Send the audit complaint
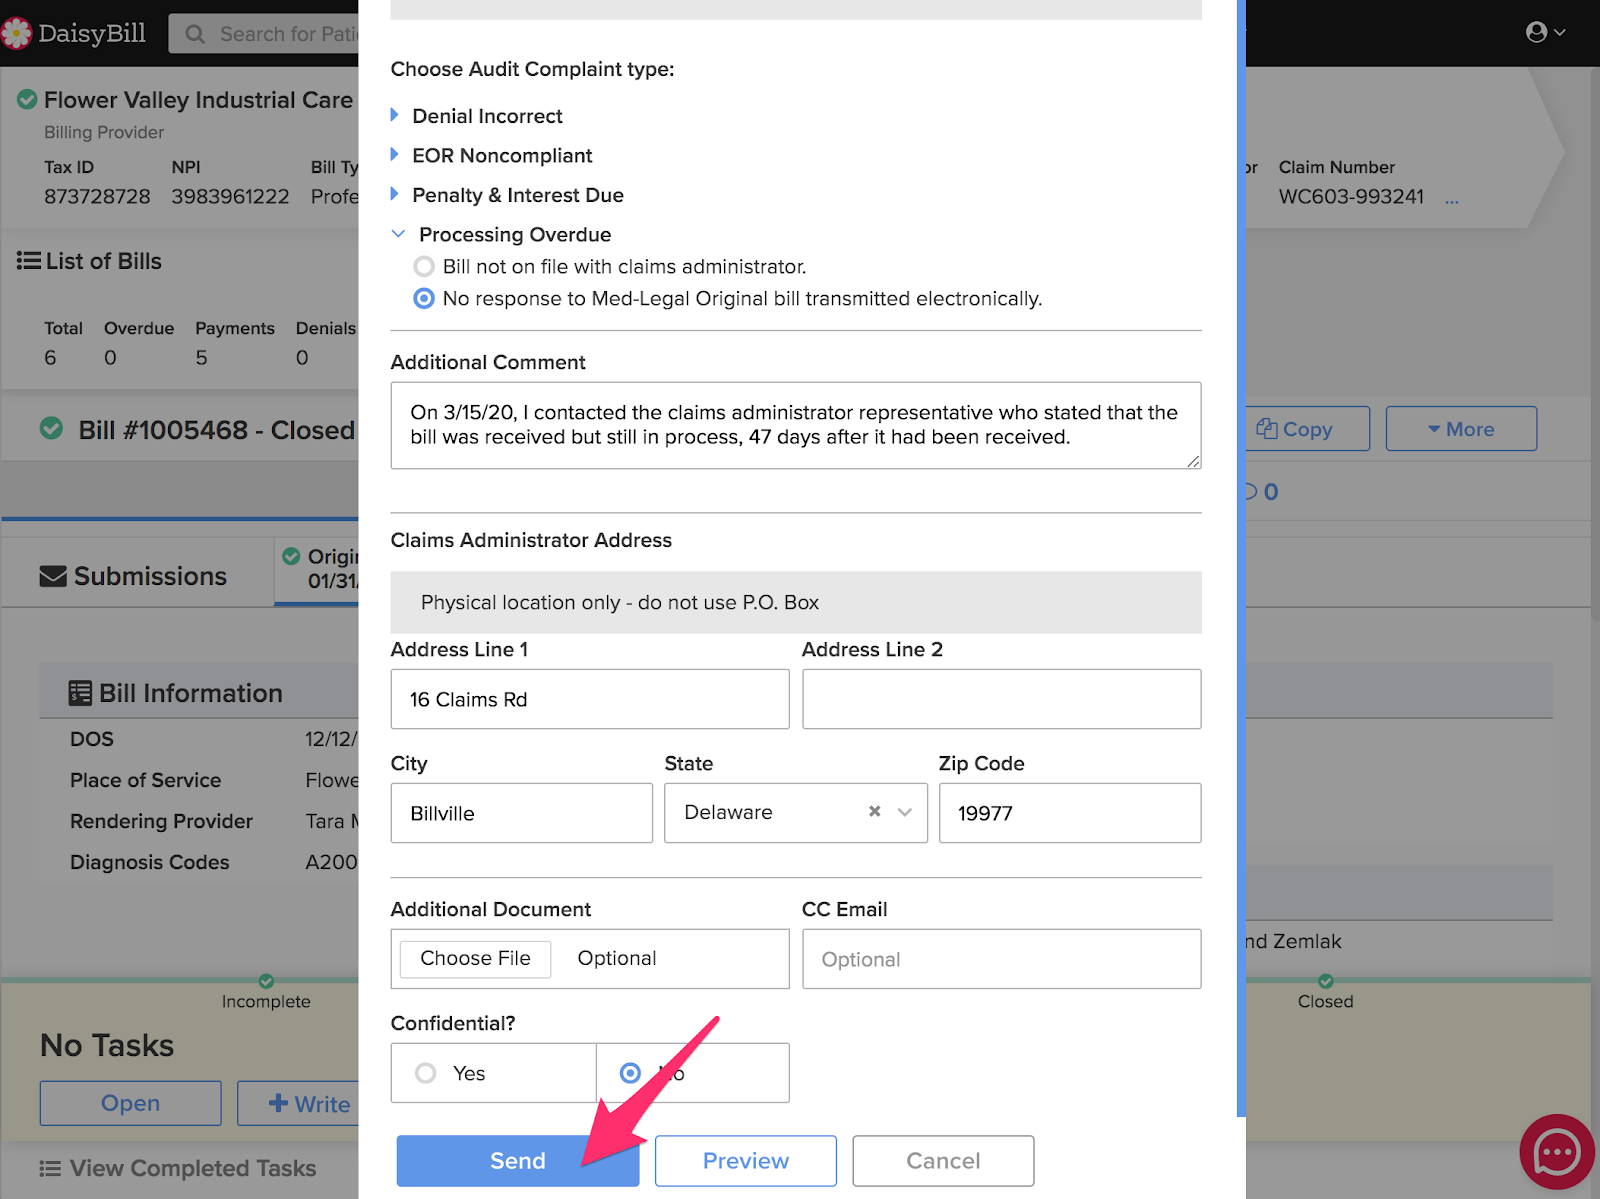Viewport: 1600px width, 1199px height. pyautogui.click(x=518, y=1161)
